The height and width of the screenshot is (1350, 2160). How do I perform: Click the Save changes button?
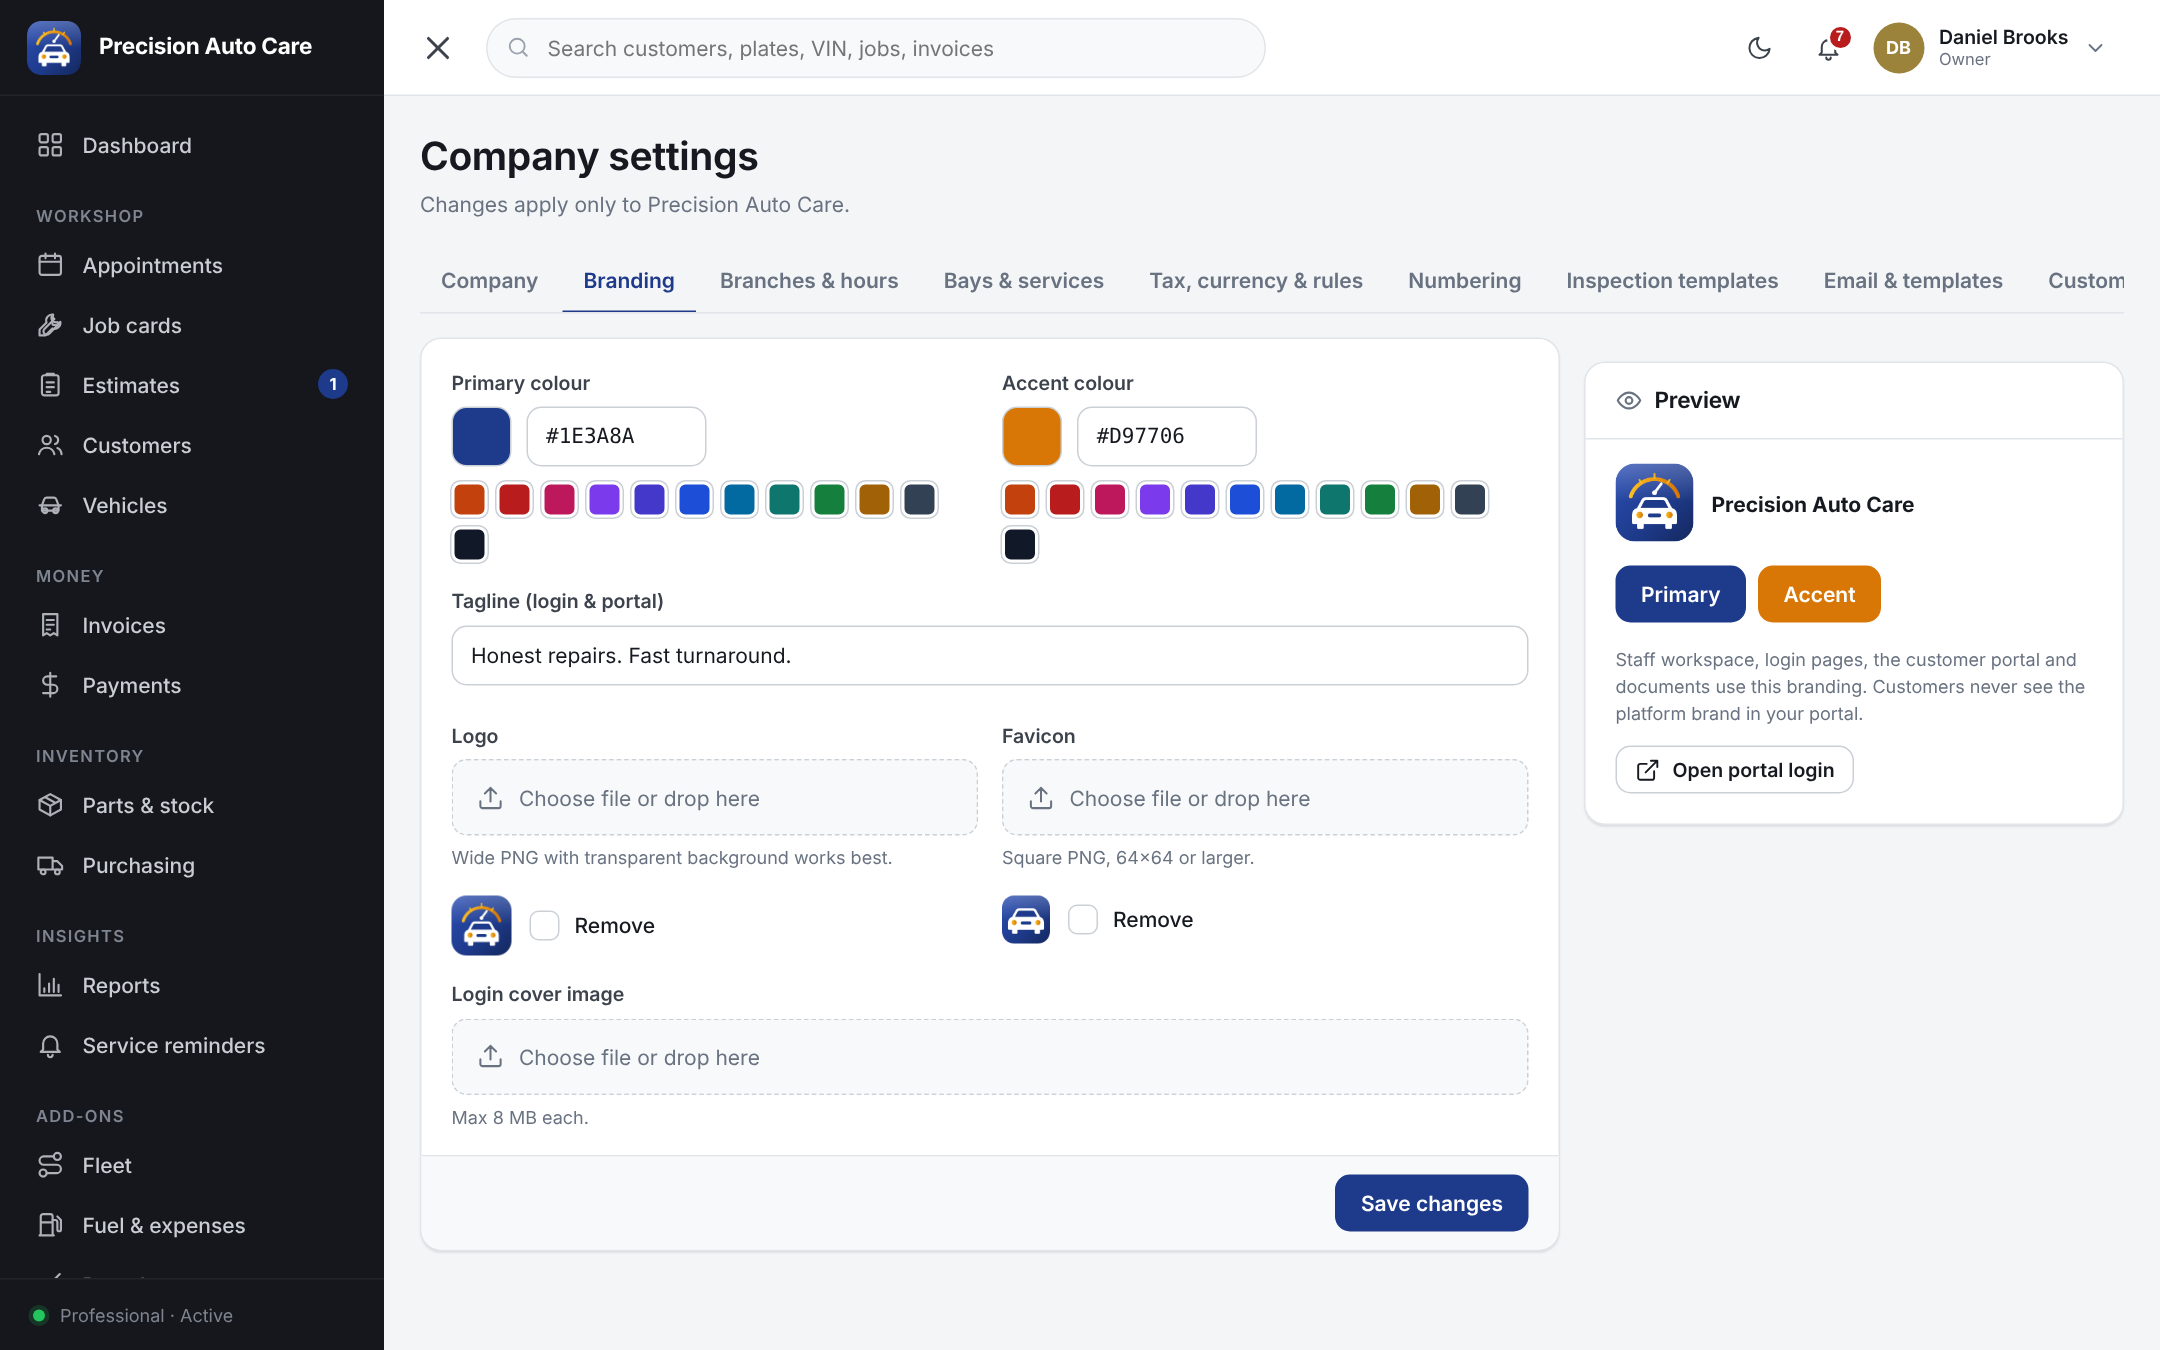[x=1431, y=1203]
